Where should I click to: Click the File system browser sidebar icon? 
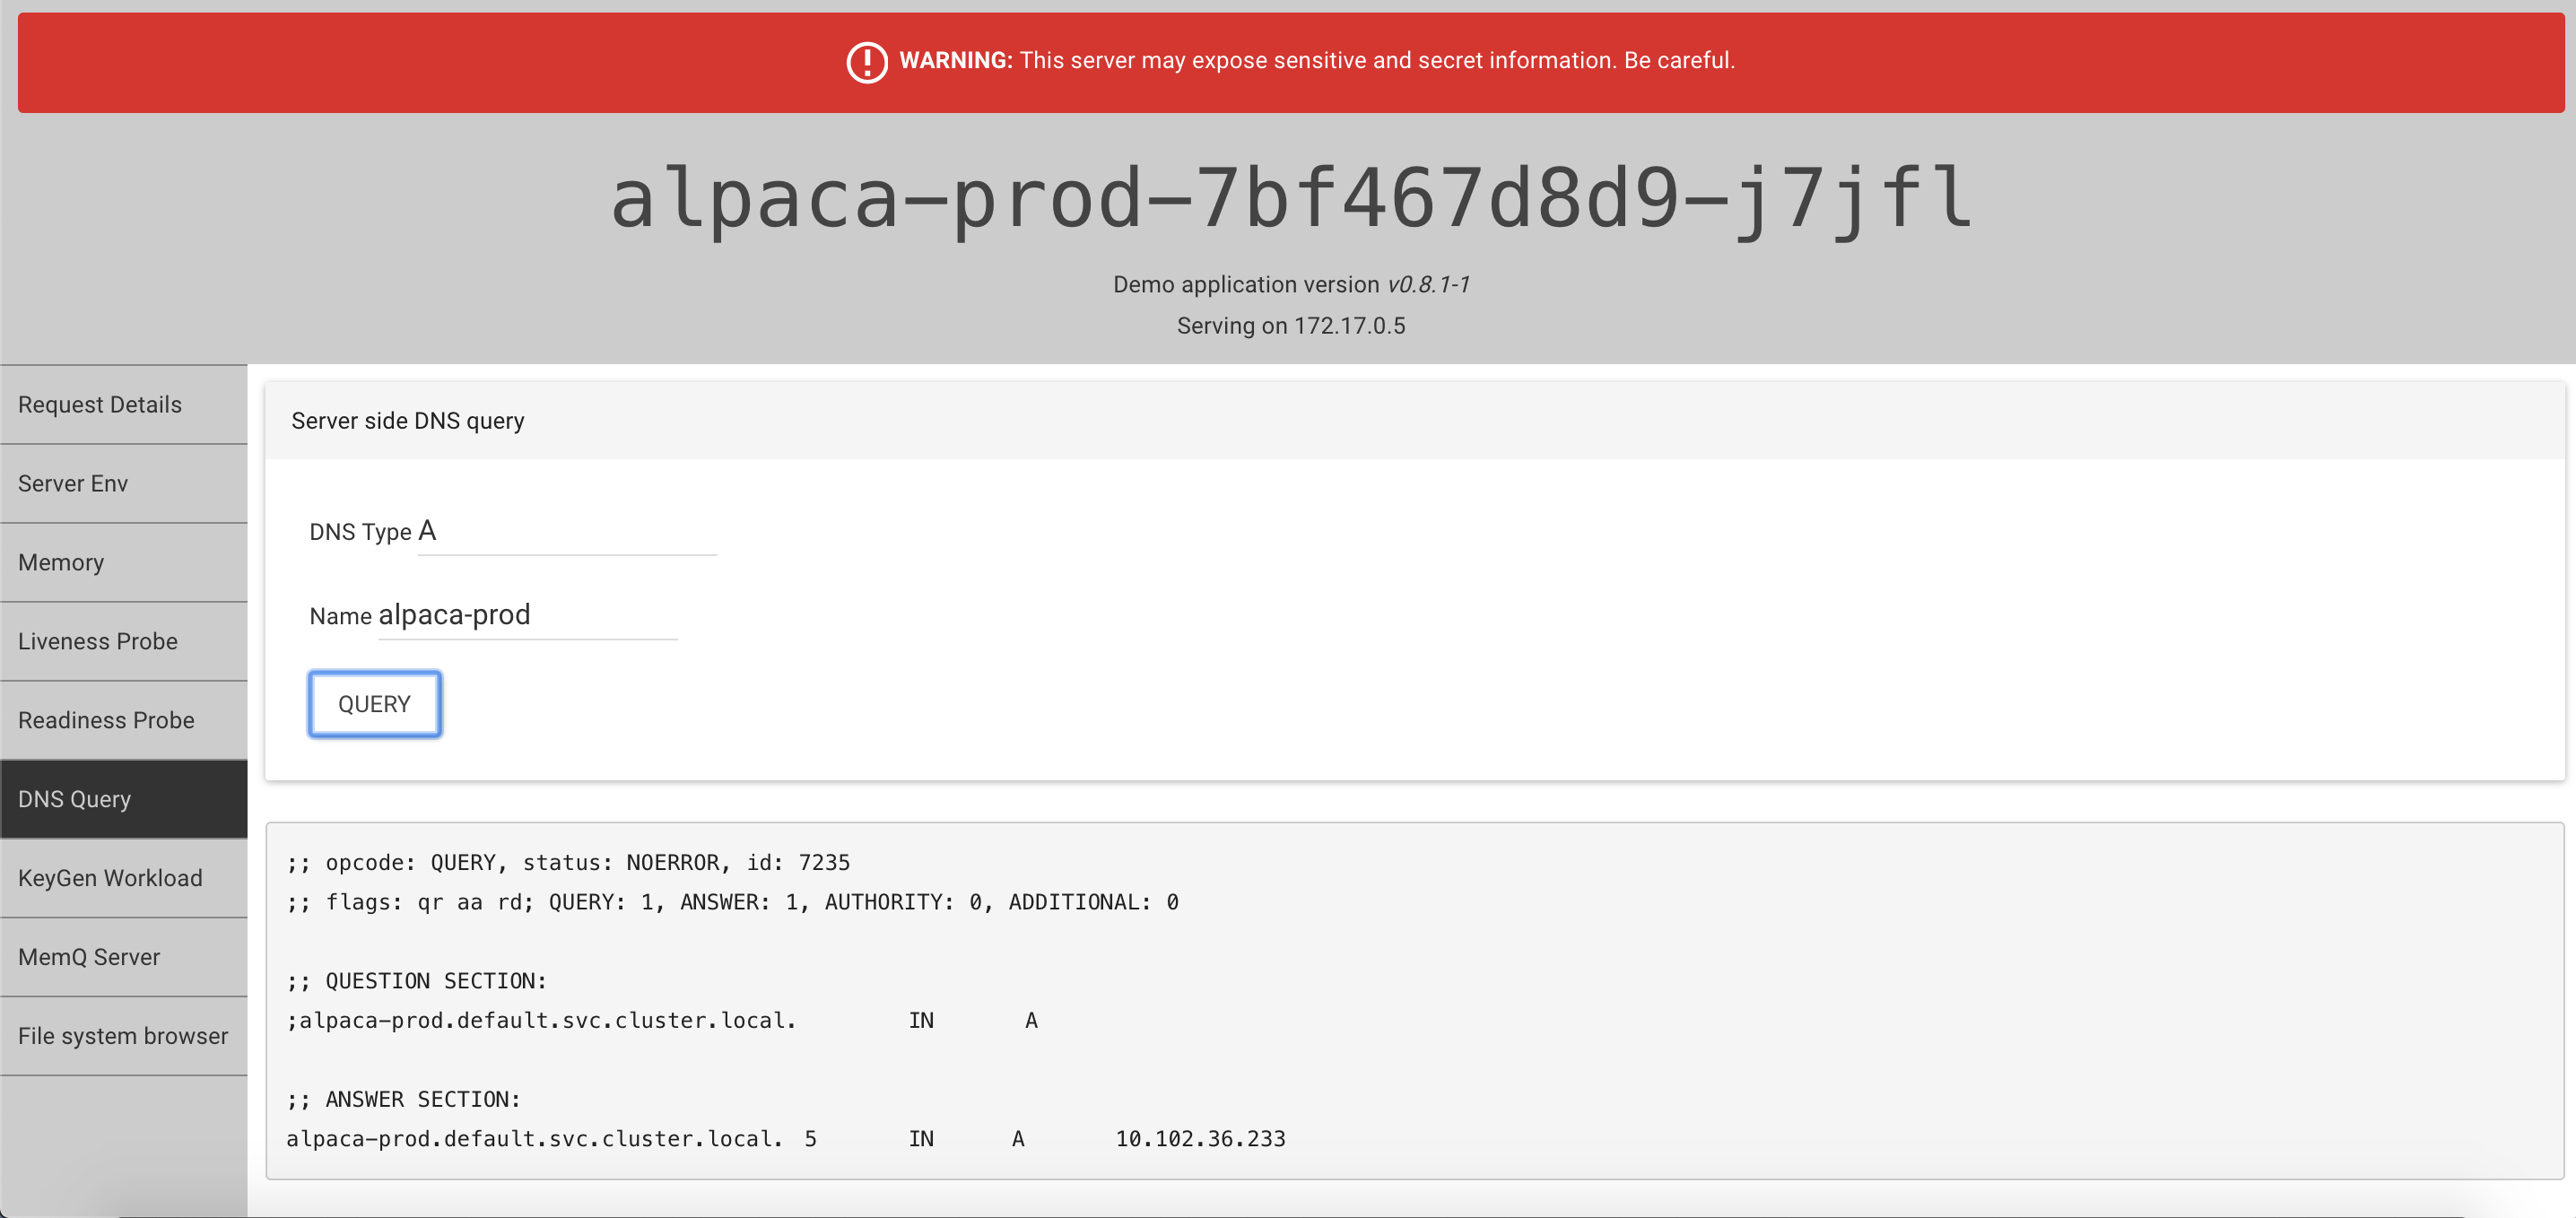(x=122, y=1034)
